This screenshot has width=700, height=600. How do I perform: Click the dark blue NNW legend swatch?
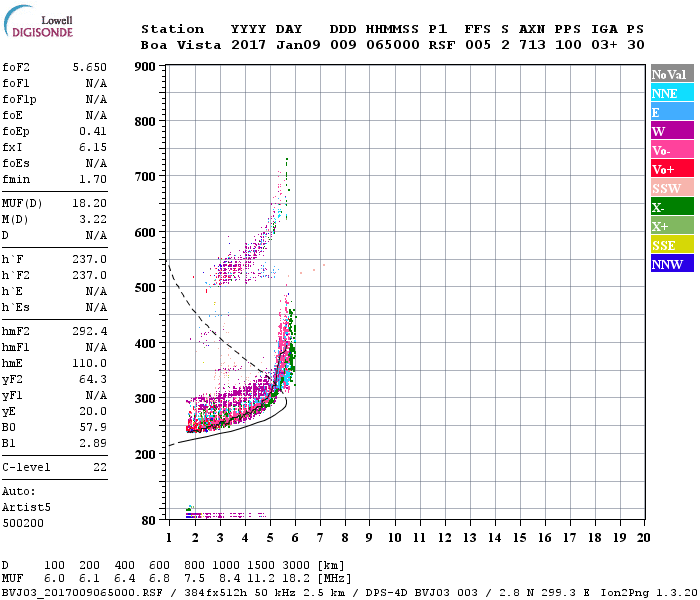[x=671, y=264]
